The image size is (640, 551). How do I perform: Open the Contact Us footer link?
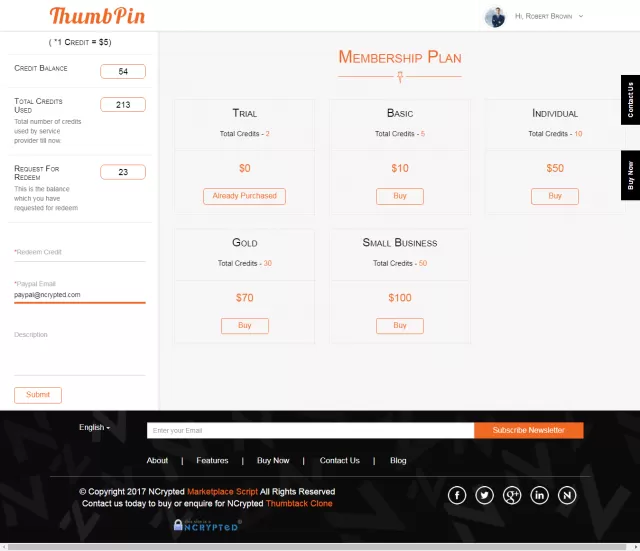tap(340, 460)
